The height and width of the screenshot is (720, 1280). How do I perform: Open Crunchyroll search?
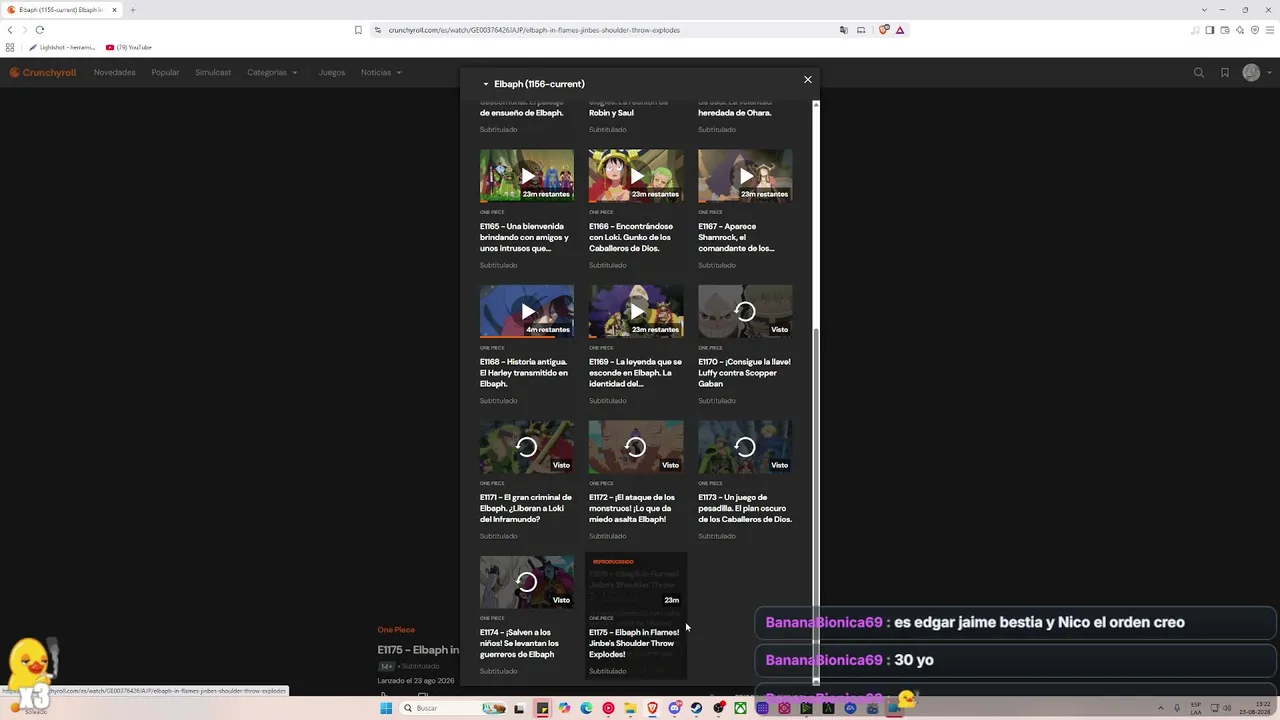(x=1199, y=72)
